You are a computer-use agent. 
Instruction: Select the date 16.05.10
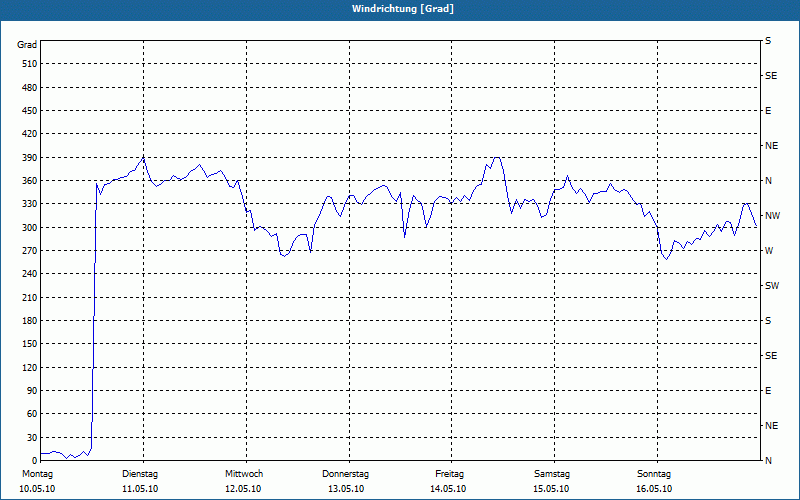(x=654, y=489)
